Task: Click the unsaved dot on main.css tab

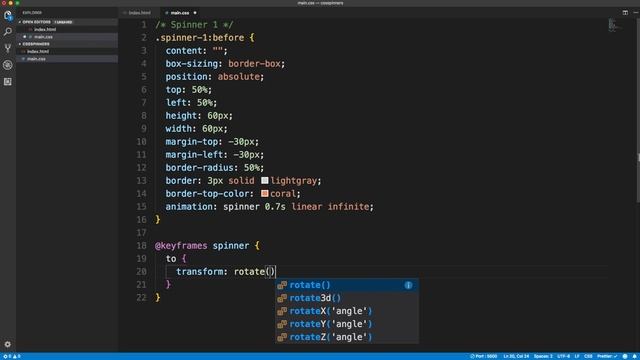Action: click(x=195, y=13)
